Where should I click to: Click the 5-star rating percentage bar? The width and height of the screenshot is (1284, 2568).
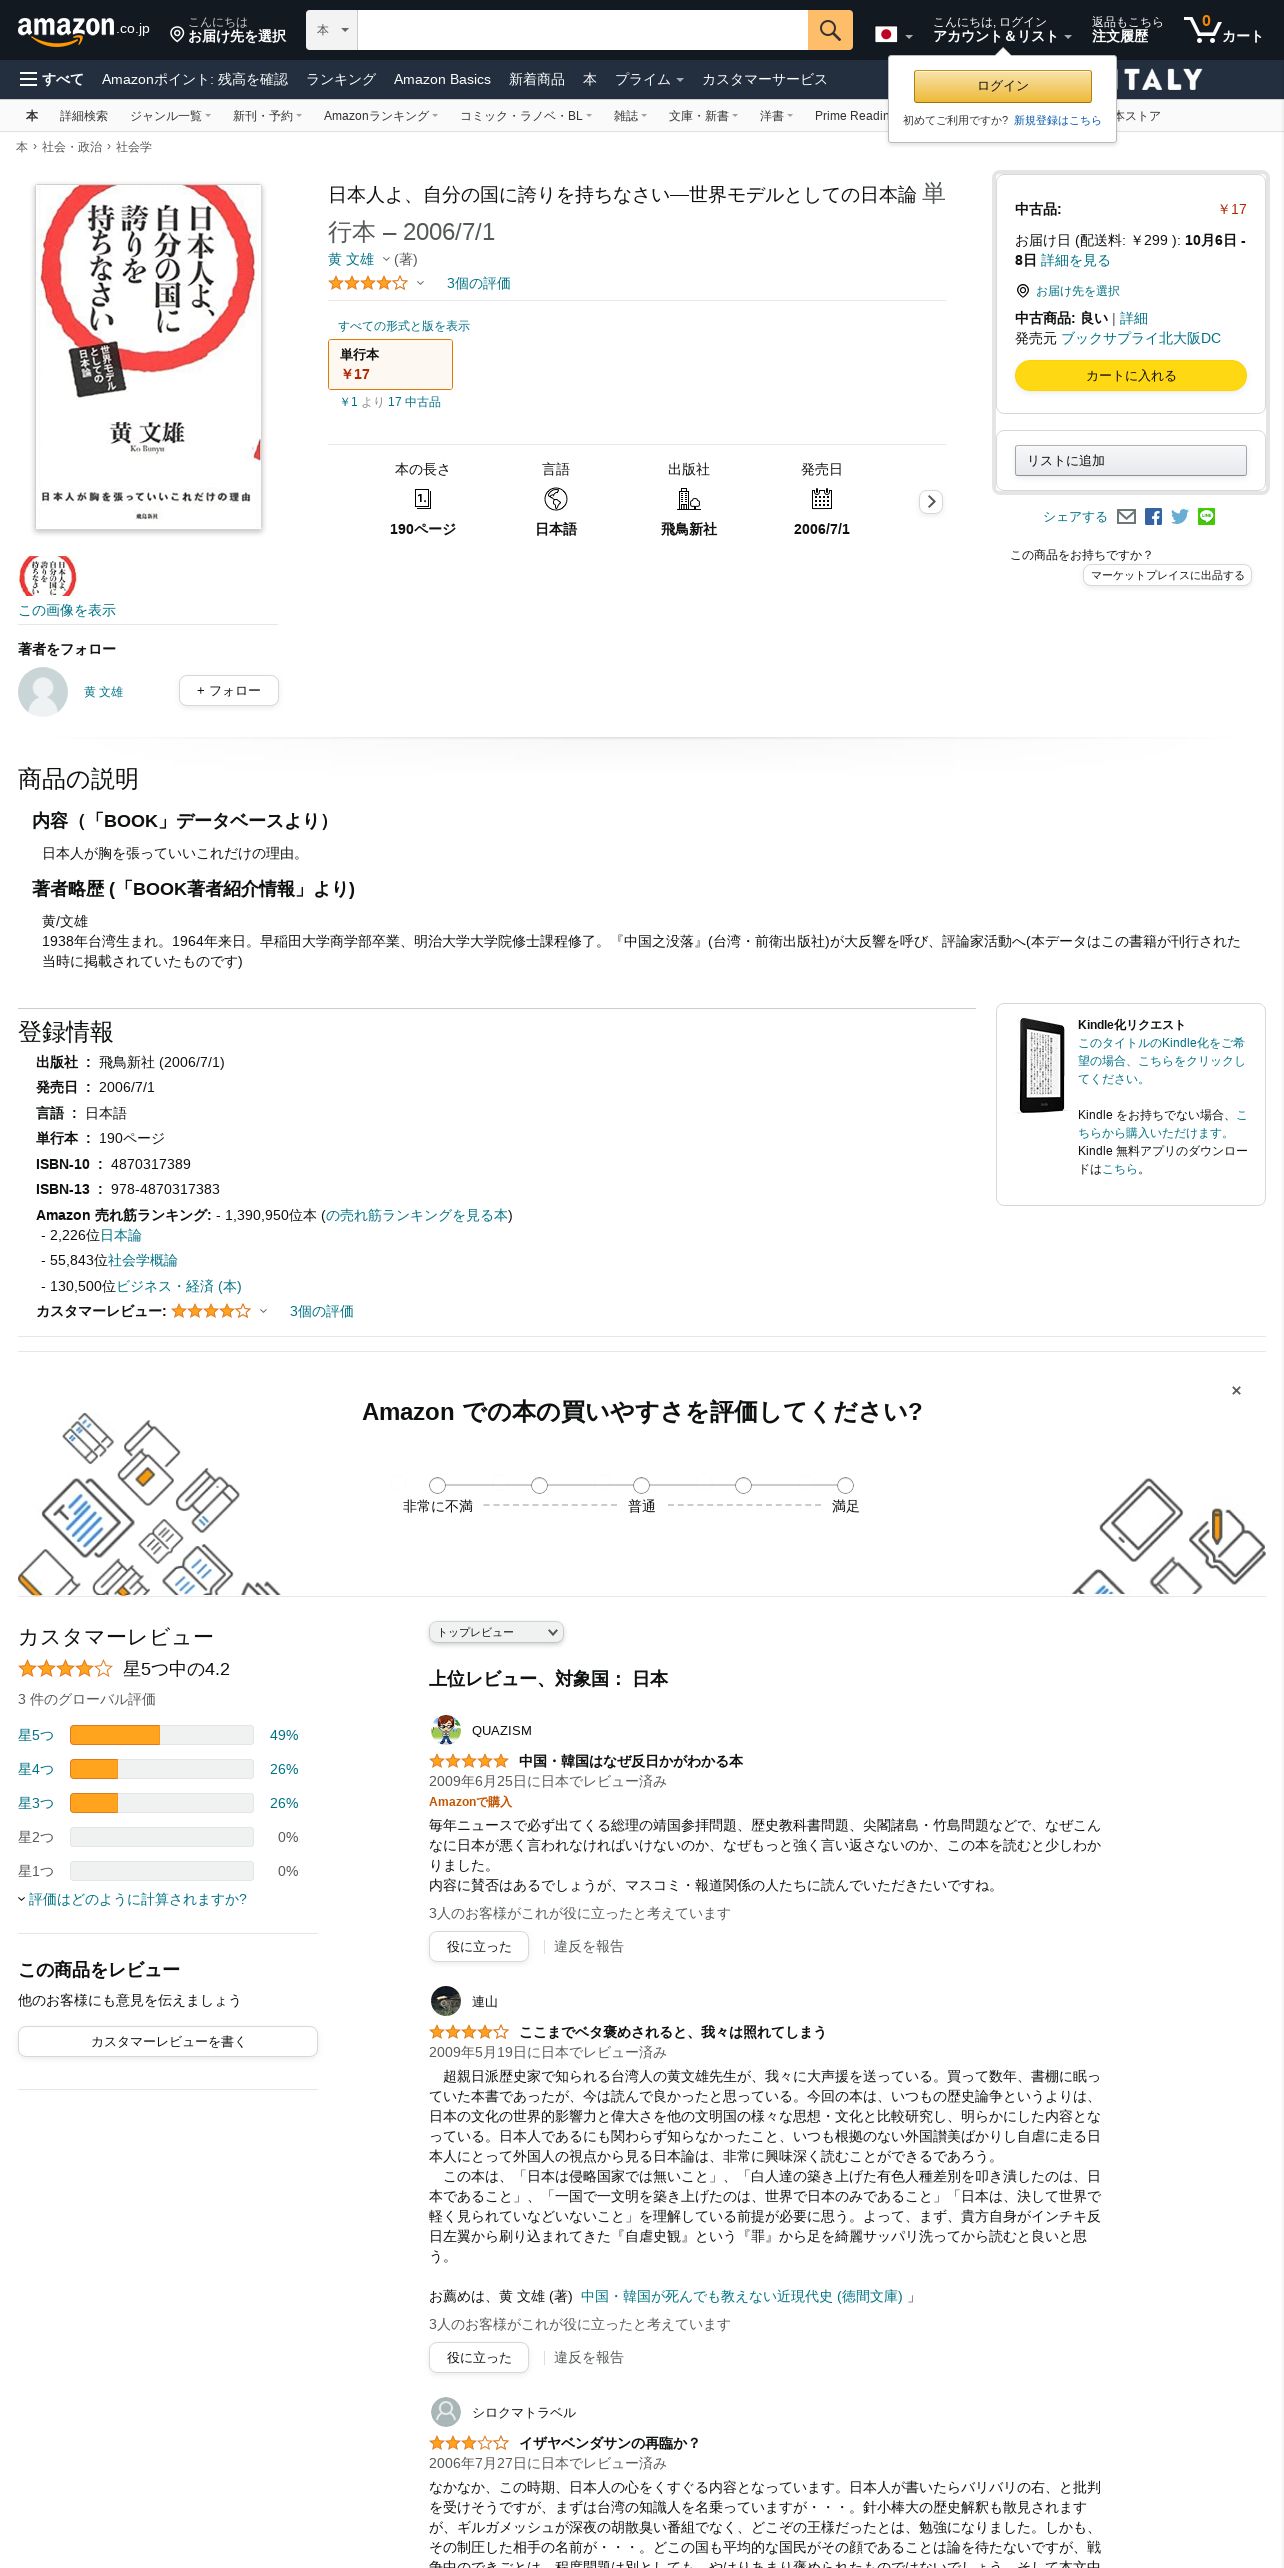[162, 1735]
